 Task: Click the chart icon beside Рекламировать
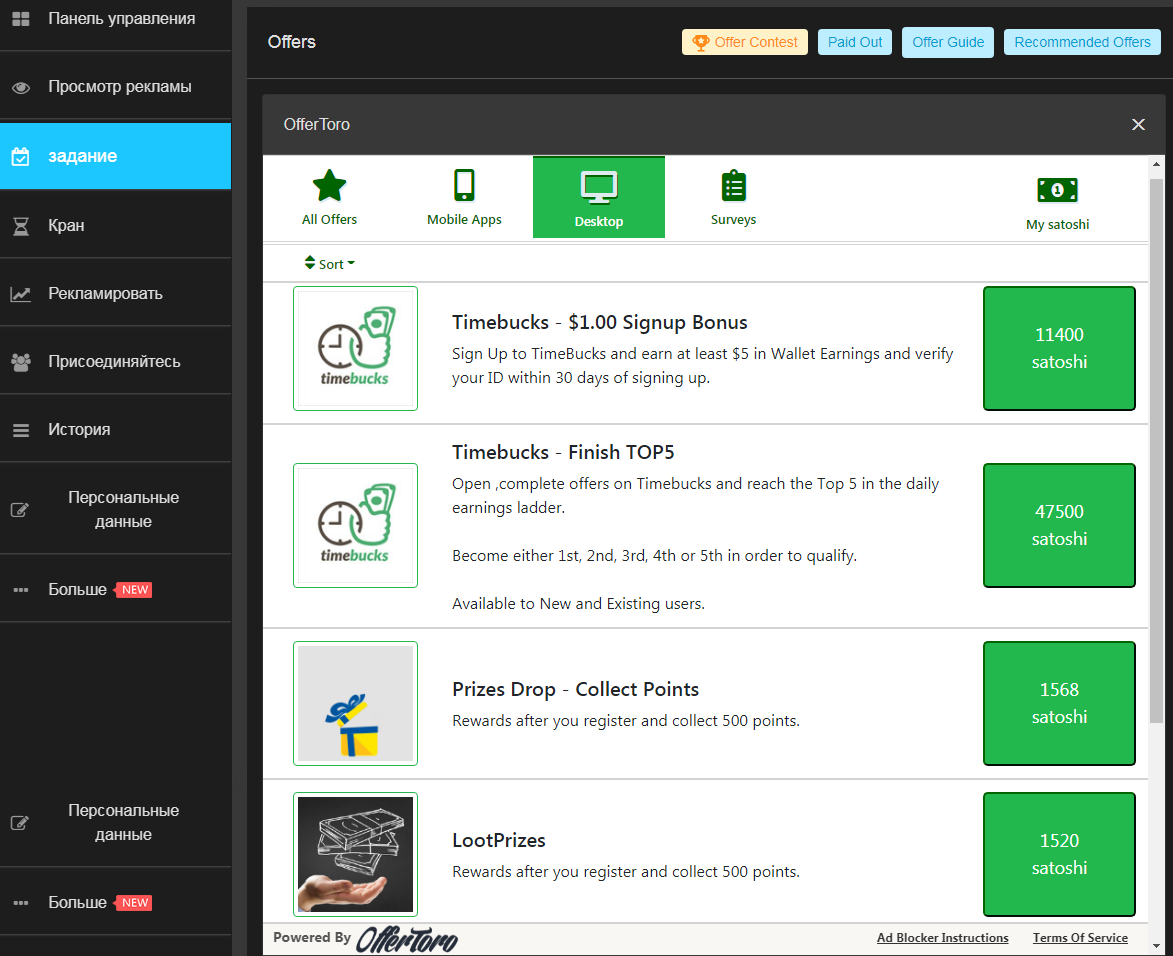(20, 294)
